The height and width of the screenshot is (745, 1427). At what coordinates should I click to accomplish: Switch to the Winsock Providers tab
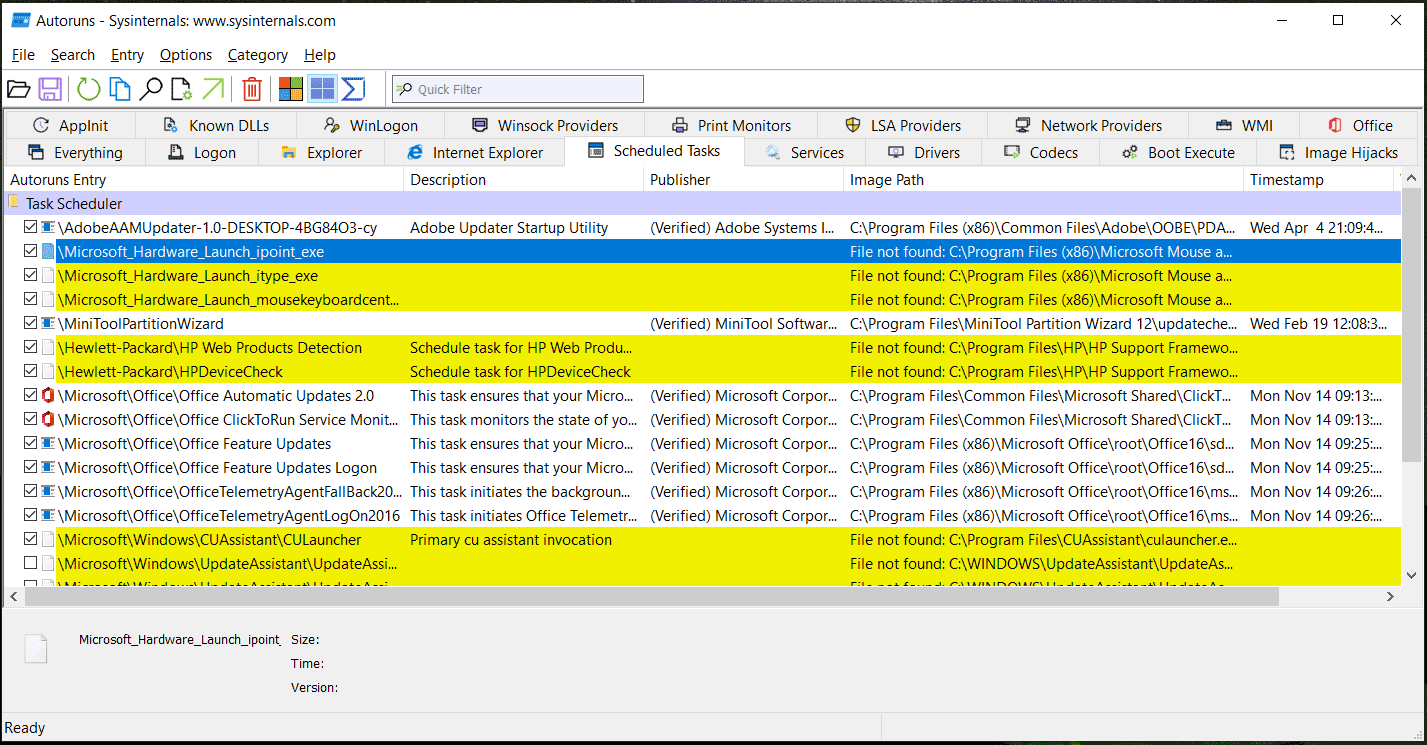point(544,126)
